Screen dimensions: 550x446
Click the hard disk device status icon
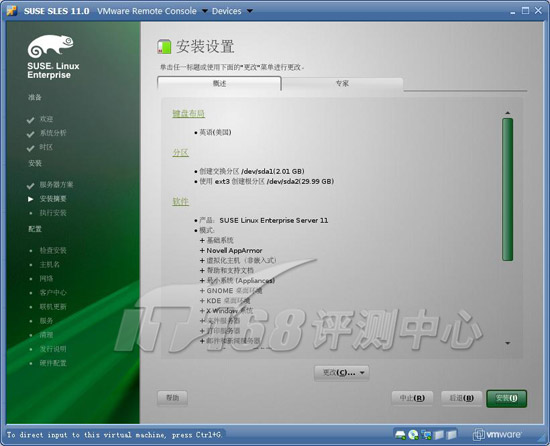(x=400, y=435)
